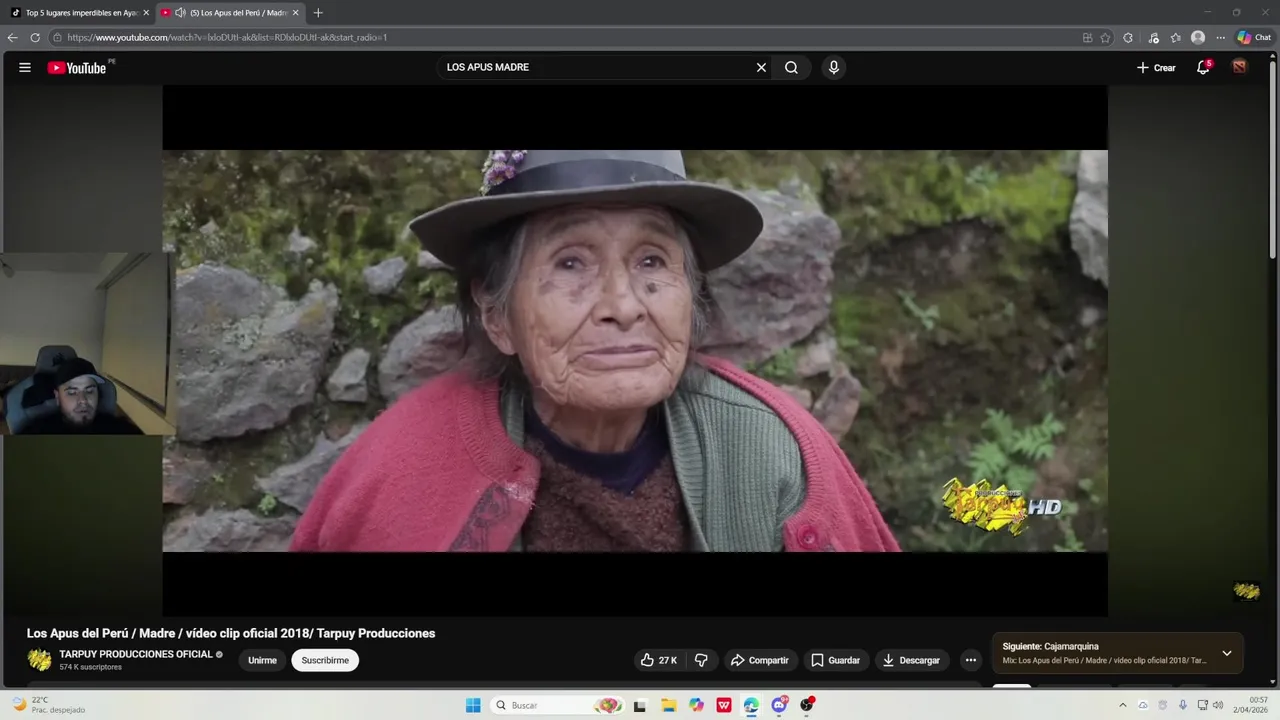Open browser profile avatar
This screenshot has width=1280, height=720.
[1198, 37]
